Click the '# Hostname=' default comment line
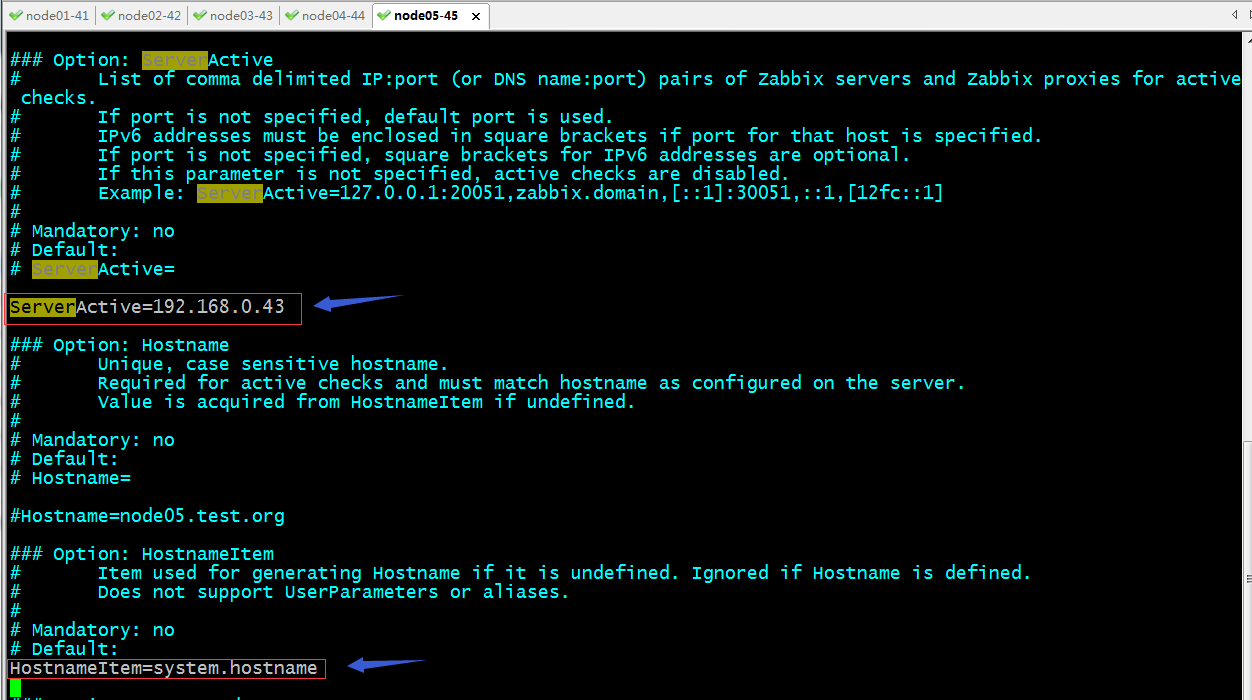 point(70,478)
